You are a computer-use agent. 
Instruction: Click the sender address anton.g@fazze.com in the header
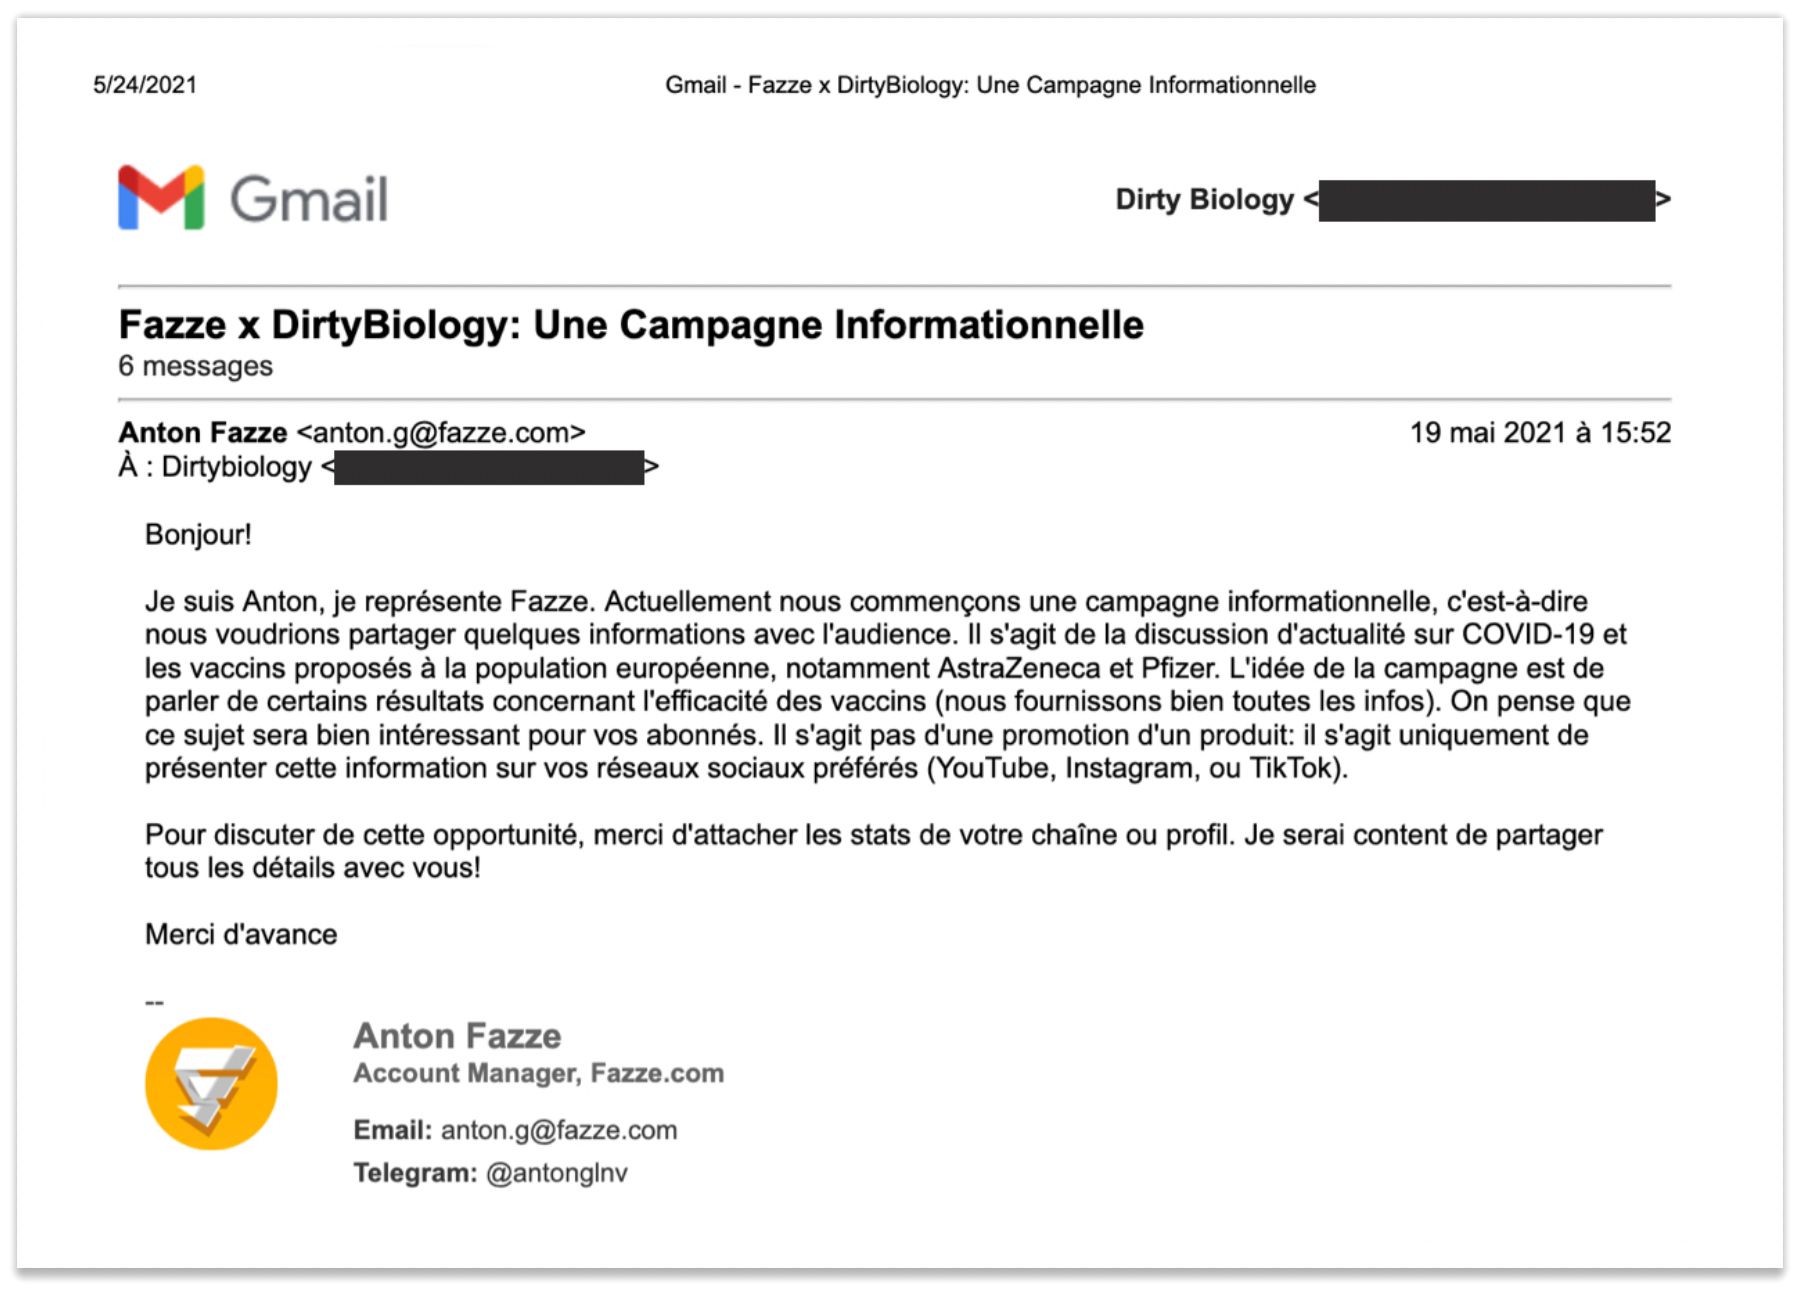(442, 432)
